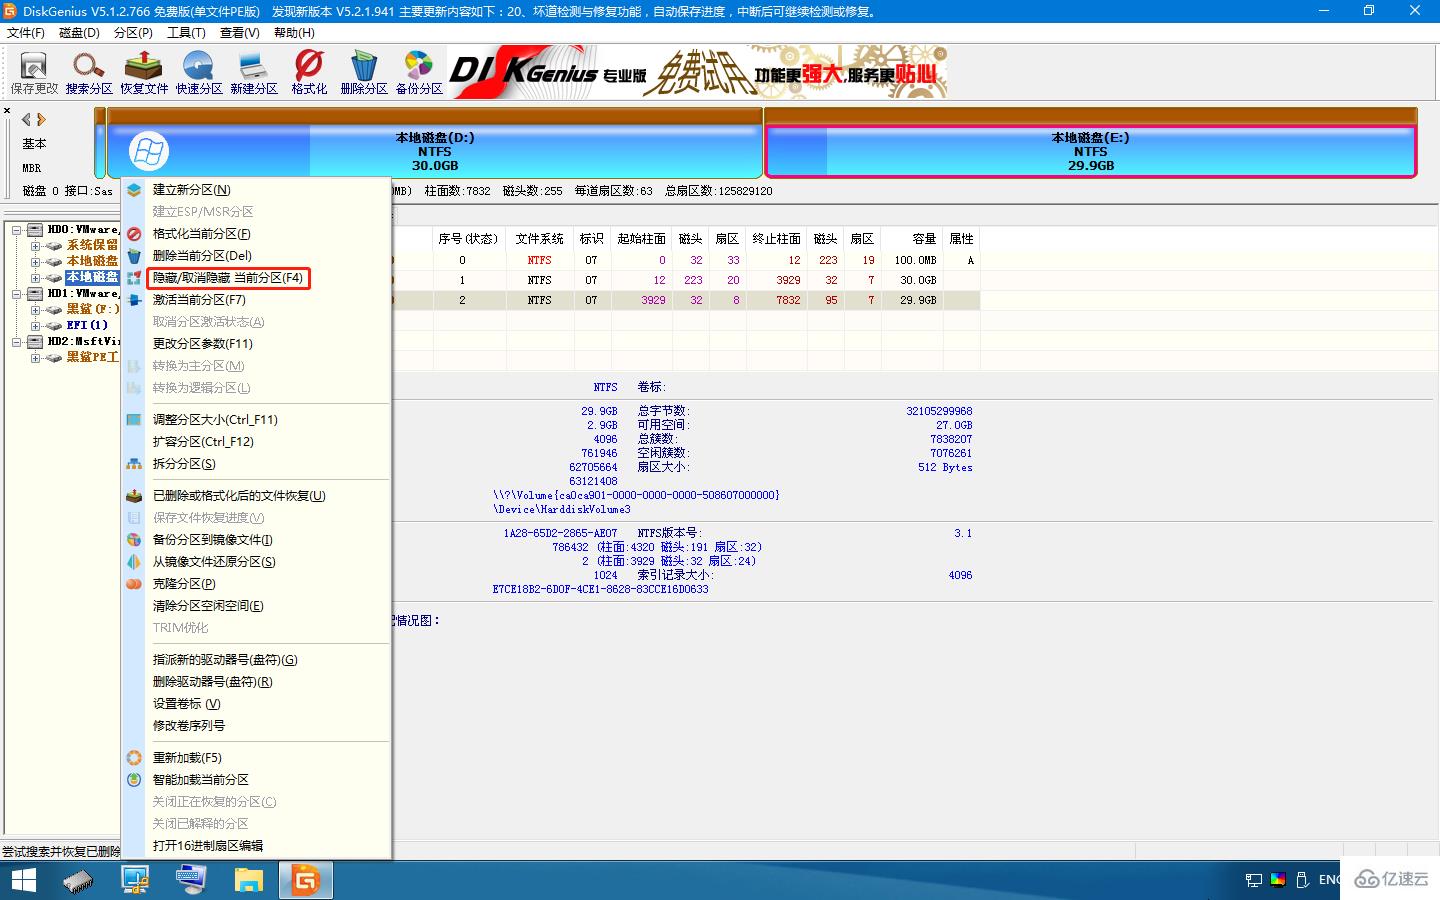The image size is (1440, 900).
Task: Click the orange icon beside 克隆分区(P)
Action: [x=134, y=584]
